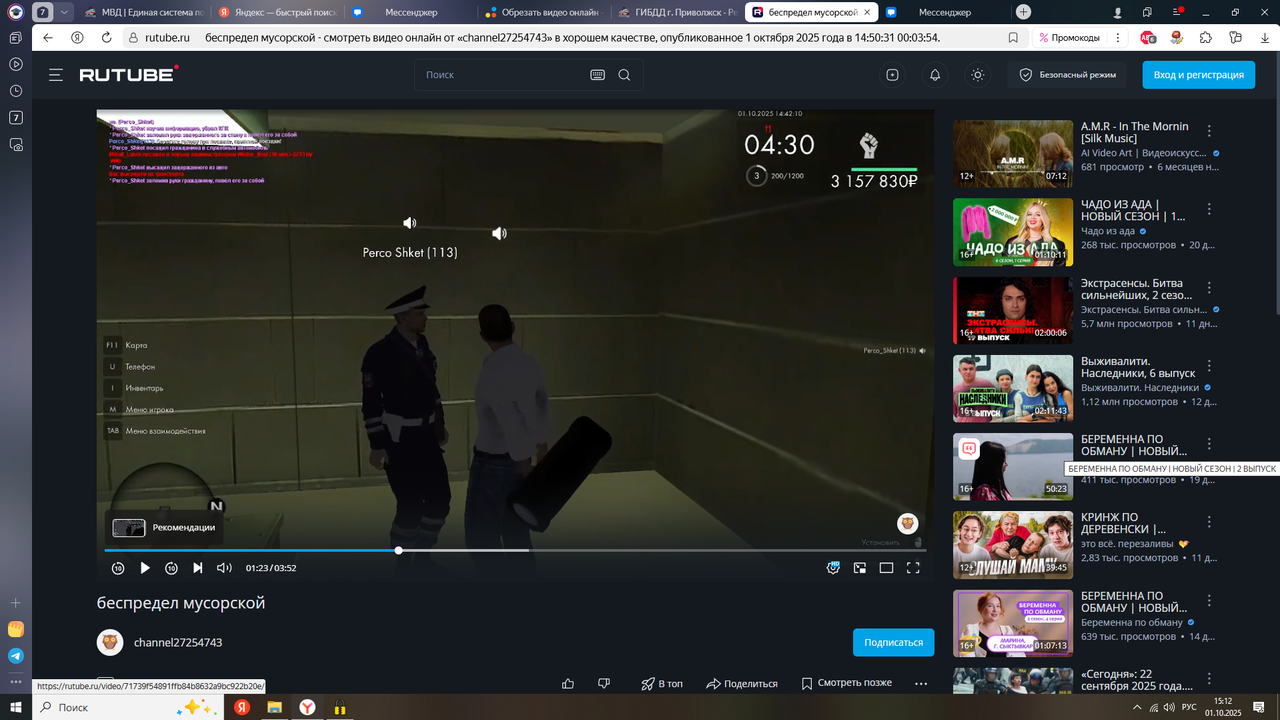Click the В топ rocket button
The height and width of the screenshot is (720, 1280).
[662, 684]
